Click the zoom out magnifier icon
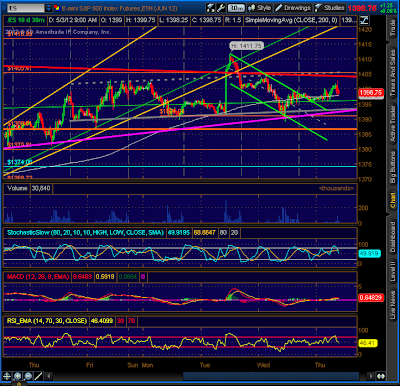Image resolution: width=400 pixels, height=386 pixels. [x=28, y=376]
